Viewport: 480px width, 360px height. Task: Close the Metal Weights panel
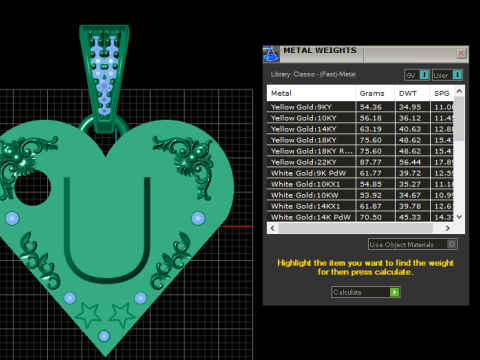point(461,53)
